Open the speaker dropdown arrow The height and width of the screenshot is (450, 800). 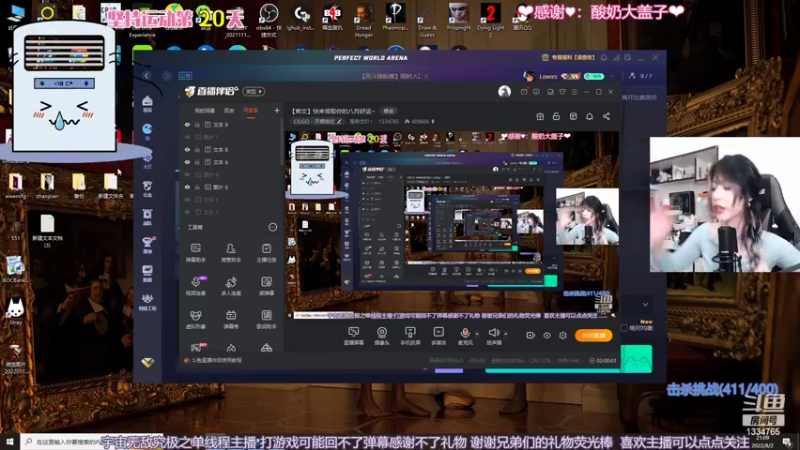point(506,334)
